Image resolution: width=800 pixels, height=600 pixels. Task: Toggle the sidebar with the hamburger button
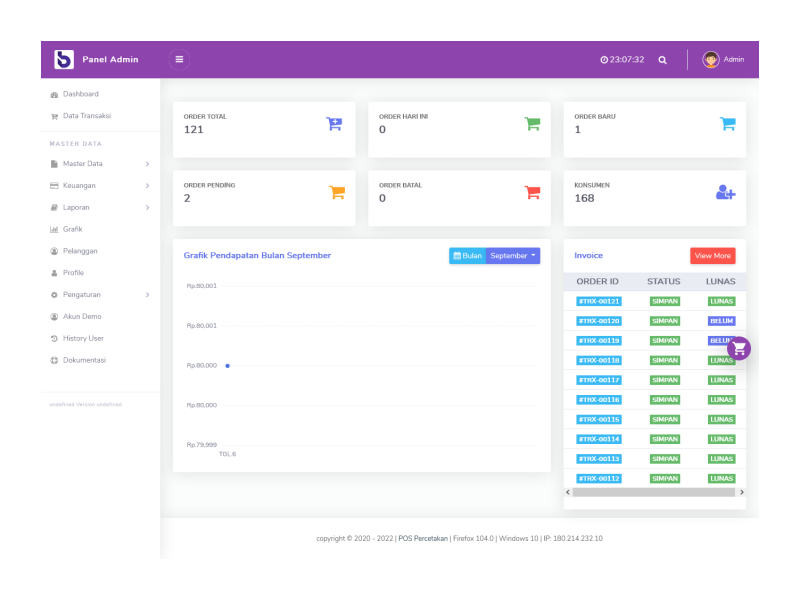tap(179, 60)
